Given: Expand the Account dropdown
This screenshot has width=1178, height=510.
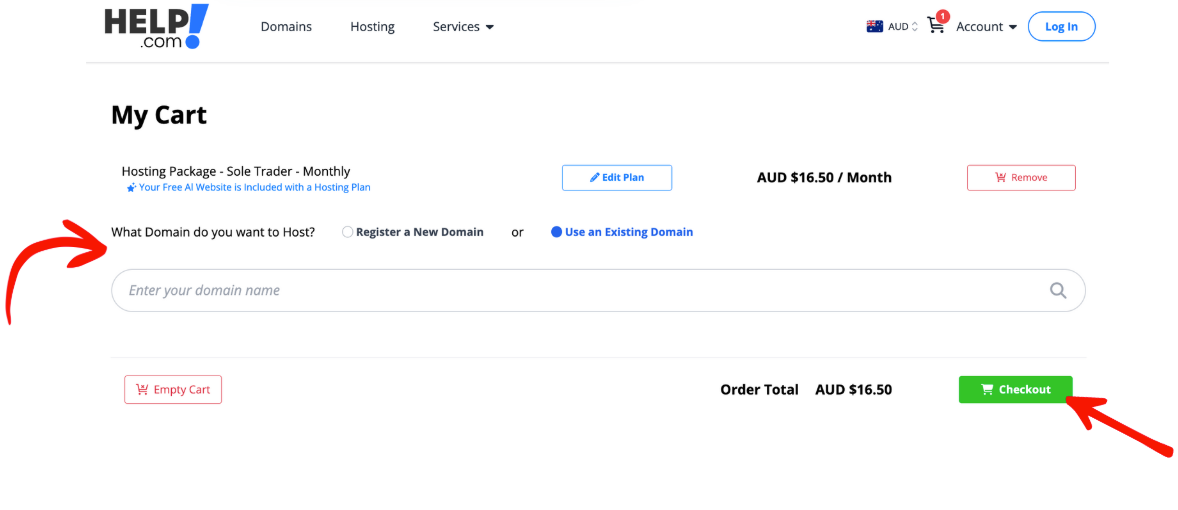Looking at the screenshot, I should pos(986,27).
